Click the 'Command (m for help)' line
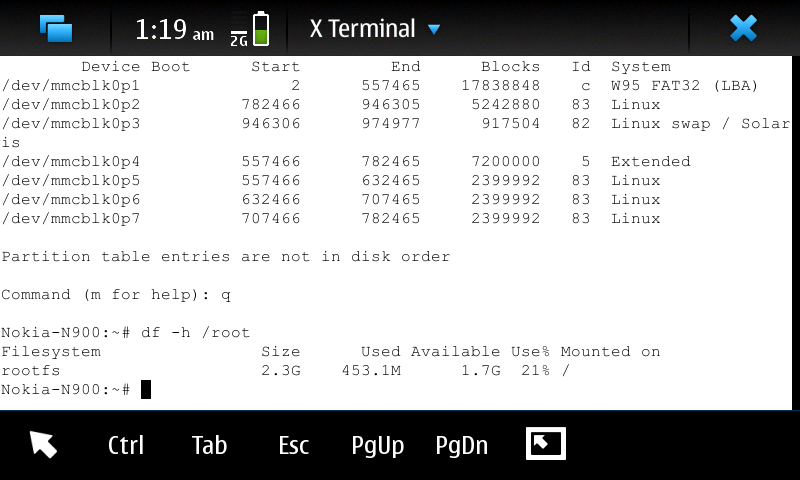Image resolution: width=800 pixels, height=480 pixels. (x=116, y=295)
